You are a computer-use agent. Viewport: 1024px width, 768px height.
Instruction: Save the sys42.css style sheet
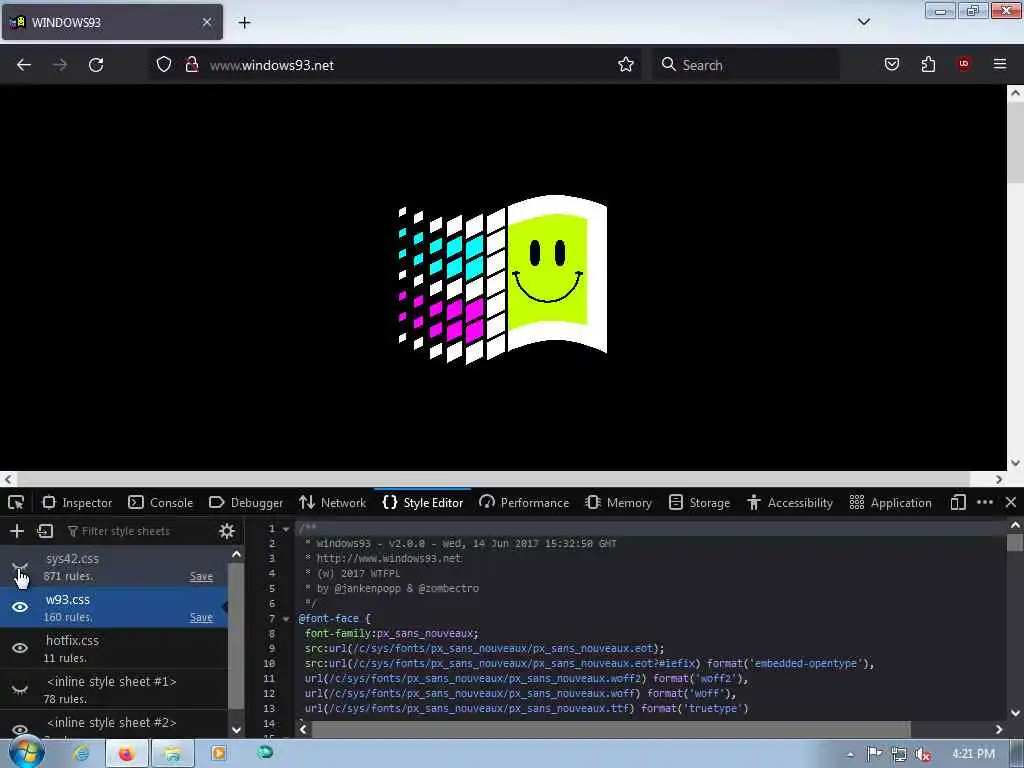[201, 577]
